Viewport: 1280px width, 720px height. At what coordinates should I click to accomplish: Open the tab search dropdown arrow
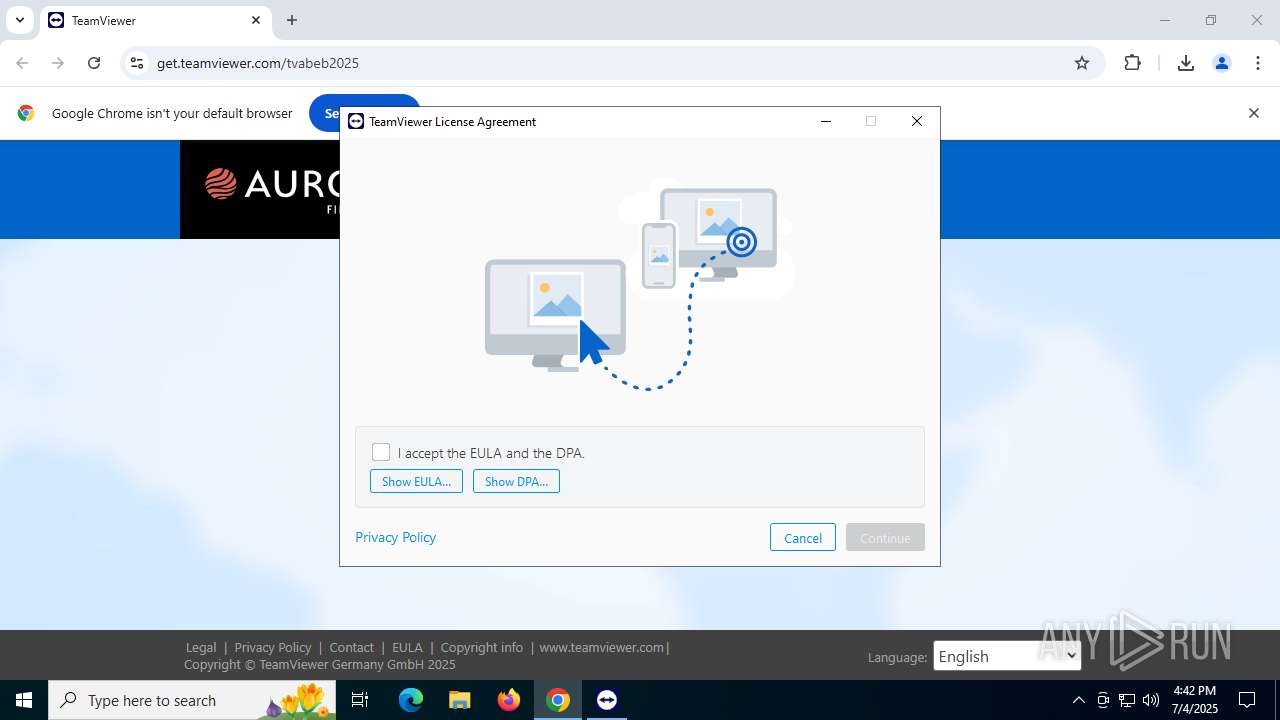point(19,20)
